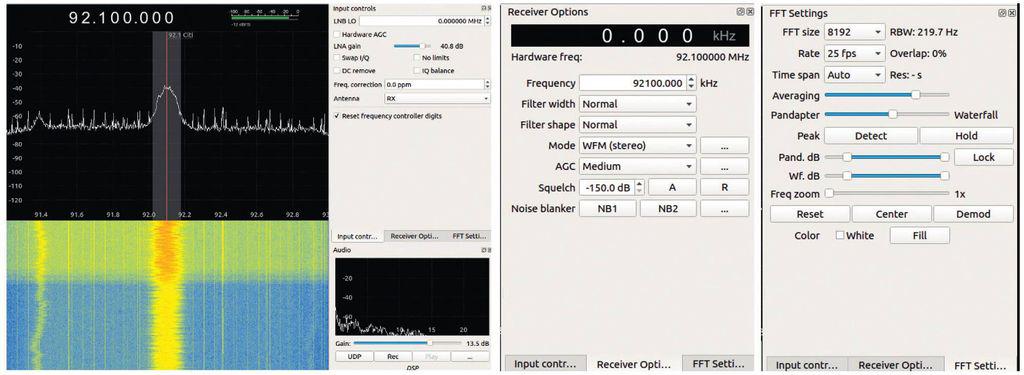Open Noise blanker '...' settings button
Screen dimensions: 1024x375
724,209
